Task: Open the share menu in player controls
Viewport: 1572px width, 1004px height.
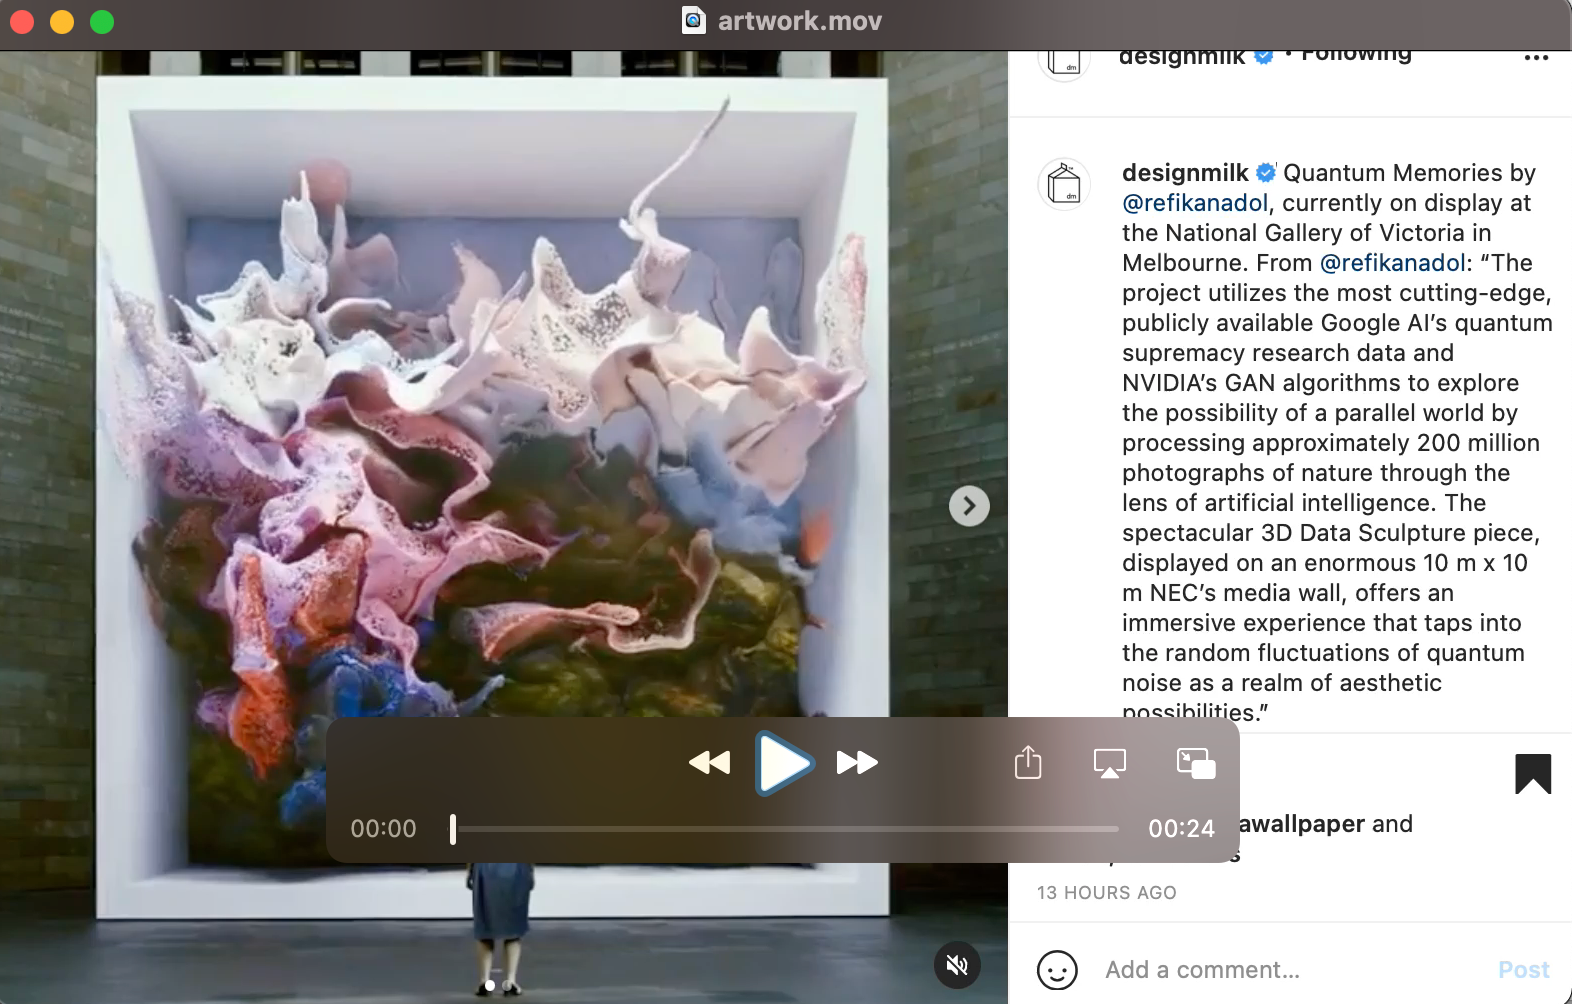Action: (x=1028, y=762)
